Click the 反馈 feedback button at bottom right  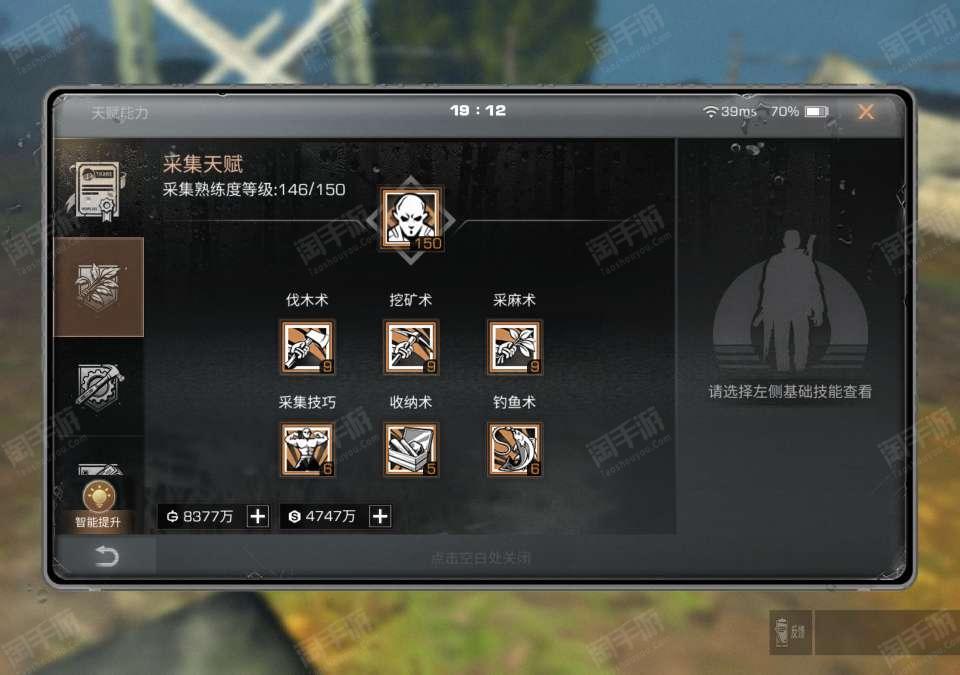791,632
